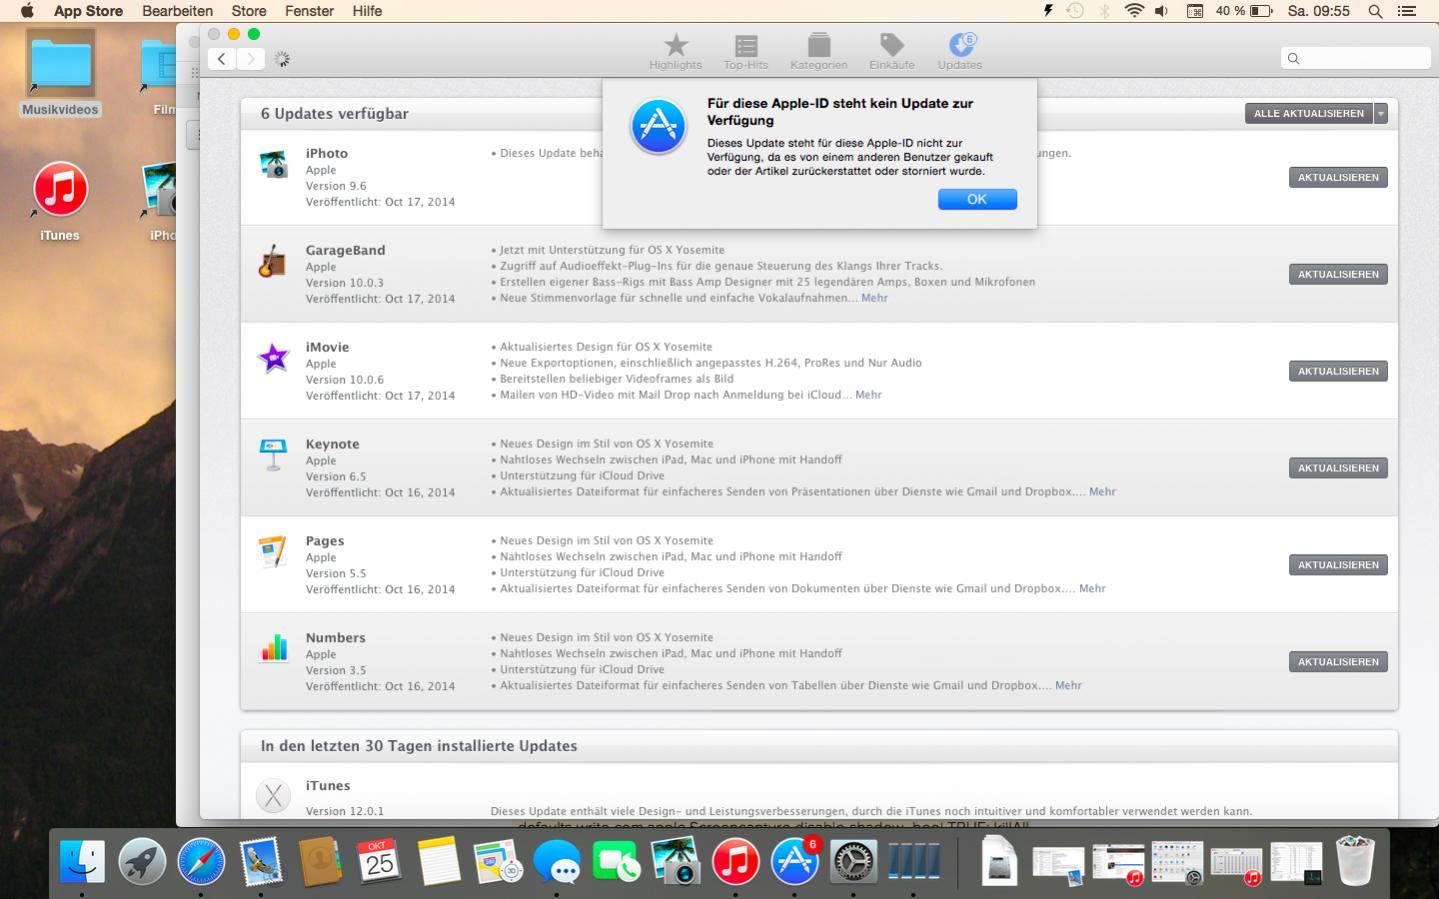Image resolution: width=1439 pixels, height=899 pixels.
Task: Go forward with the right arrow button
Action: click(251, 59)
